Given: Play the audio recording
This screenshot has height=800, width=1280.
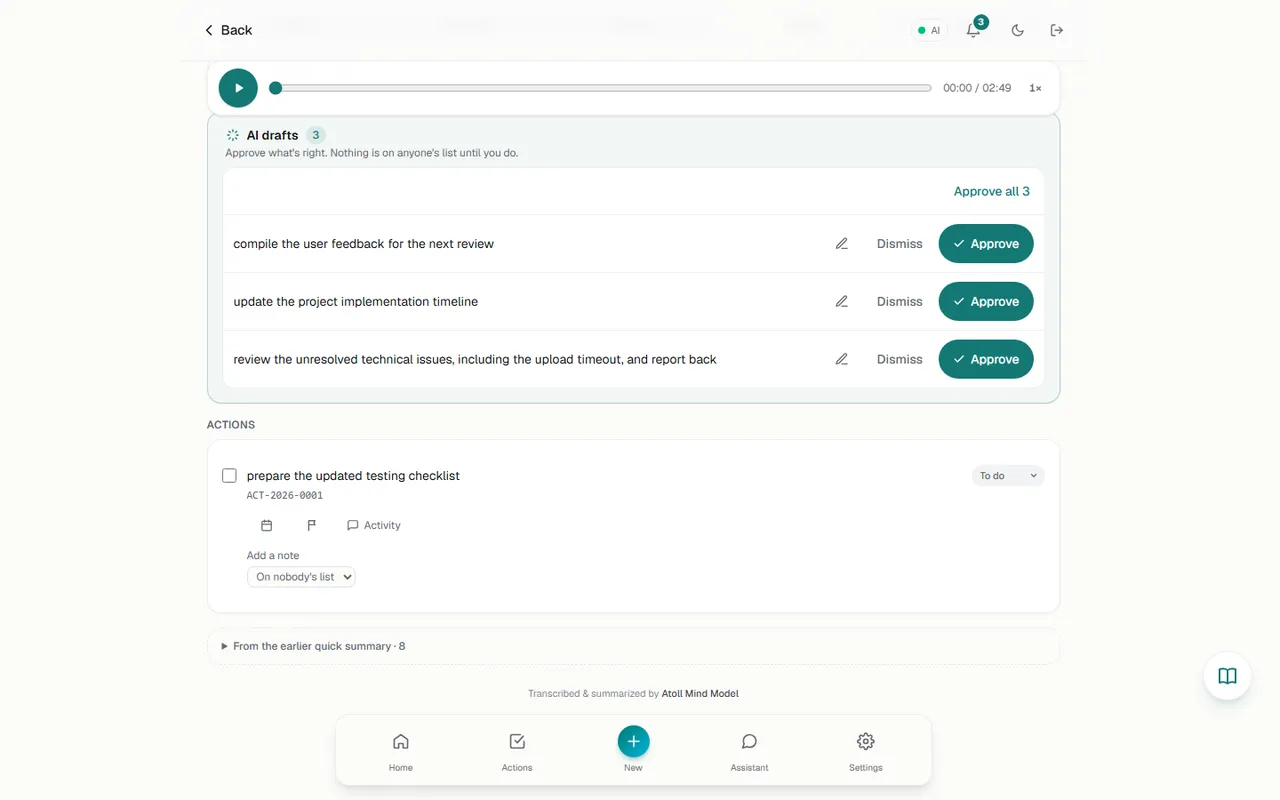Looking at the screenshot, I should (238, 88).
